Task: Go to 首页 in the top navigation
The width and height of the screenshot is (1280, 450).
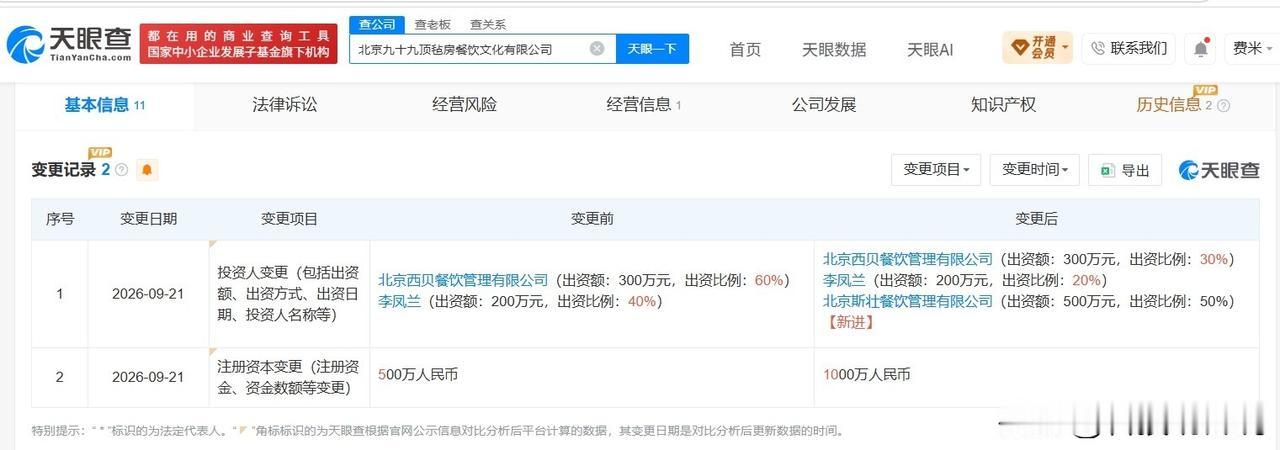Action: (x=745, y=49)
